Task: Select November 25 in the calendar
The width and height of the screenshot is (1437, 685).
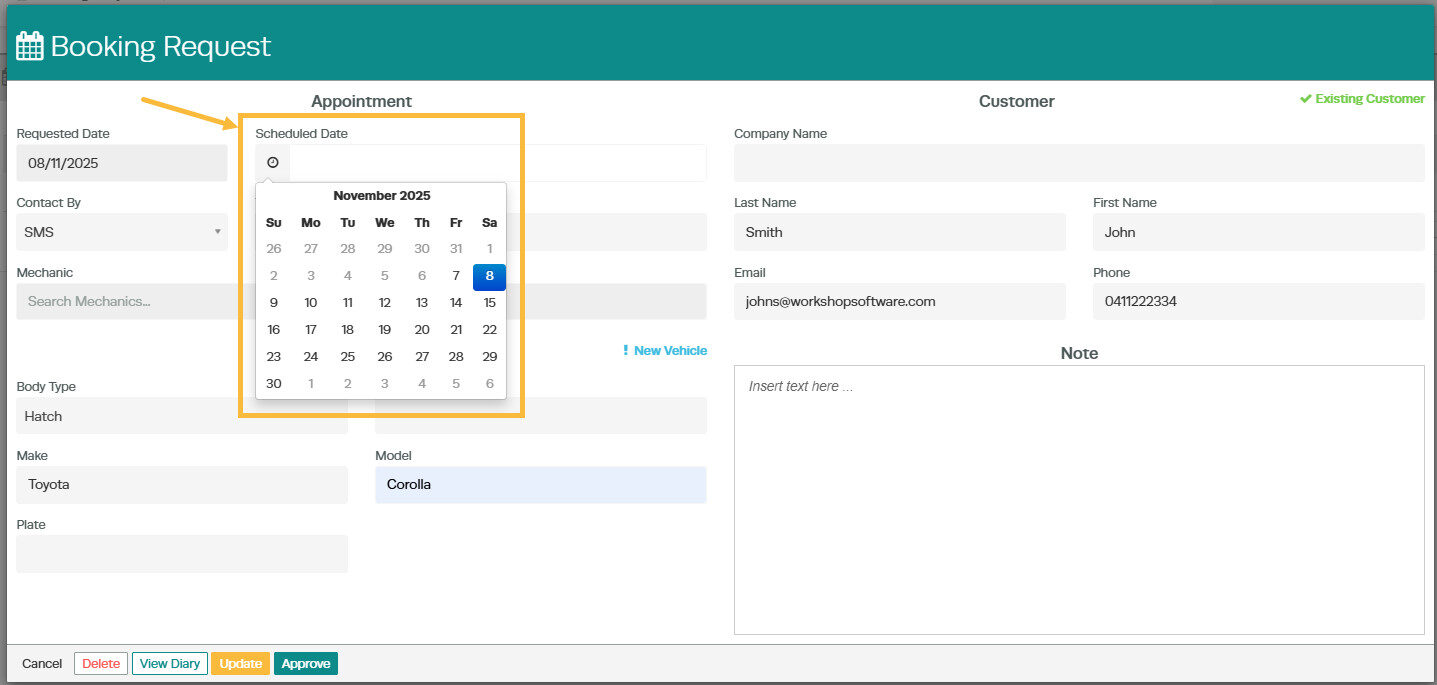Action: (348, 357)
